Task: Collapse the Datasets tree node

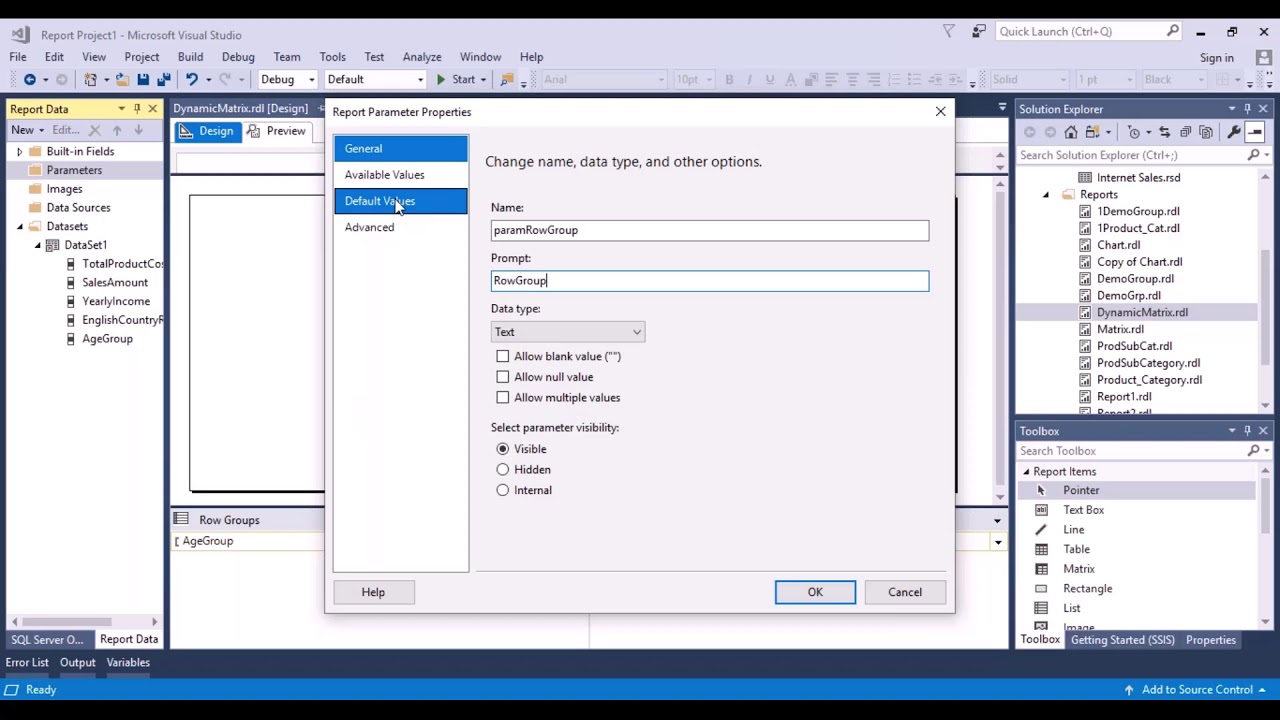Action: pyautogui.click(x=19, y=227)
